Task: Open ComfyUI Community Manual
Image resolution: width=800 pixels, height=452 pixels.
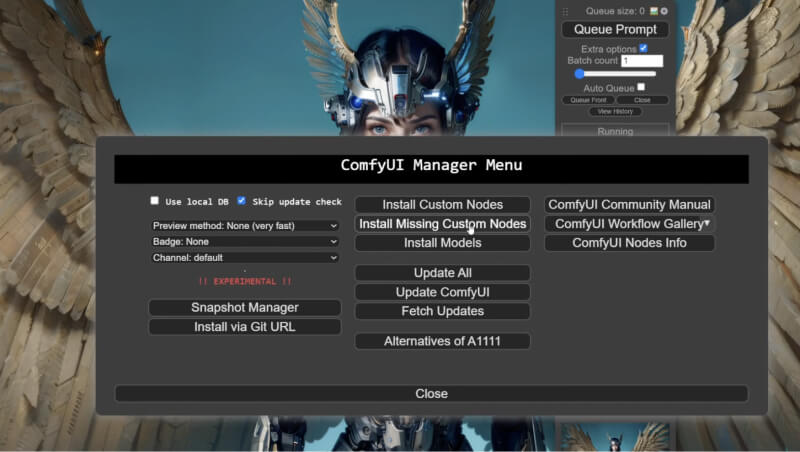Action: 629,205
